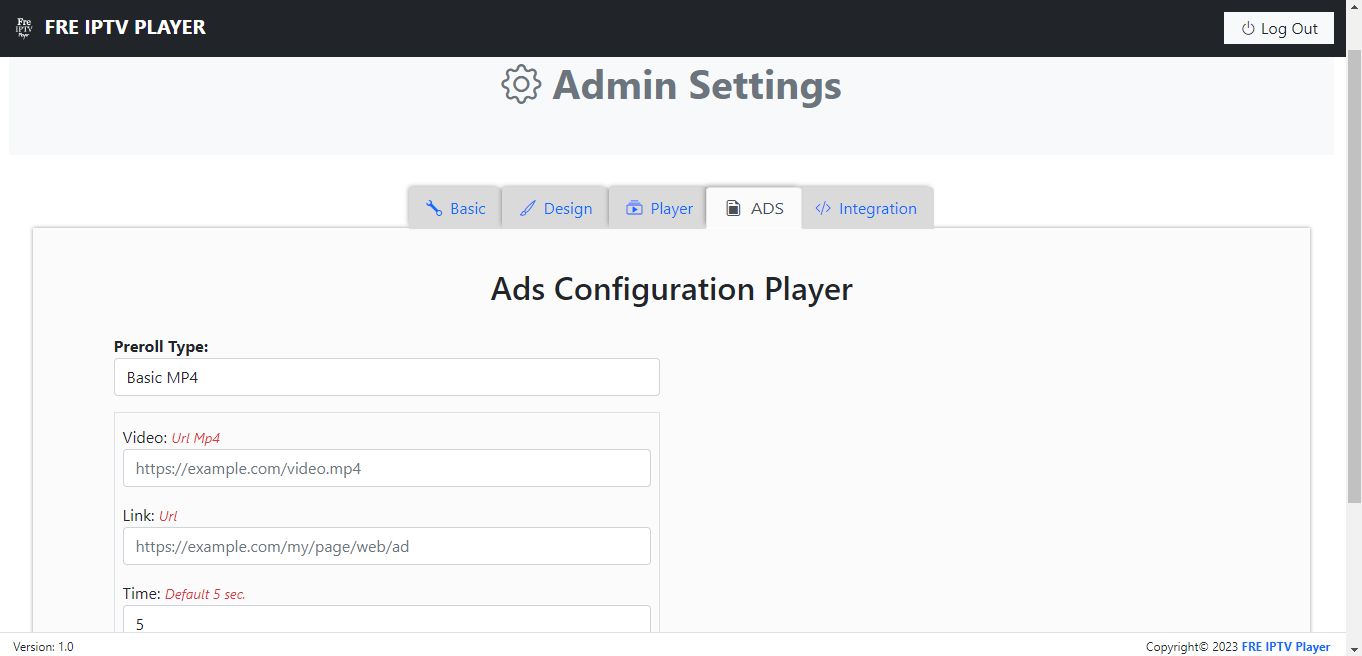Screen dimensions: 1362x656
Task: Click the FRE IPTV Player logo icon
Action: (24, 28)
